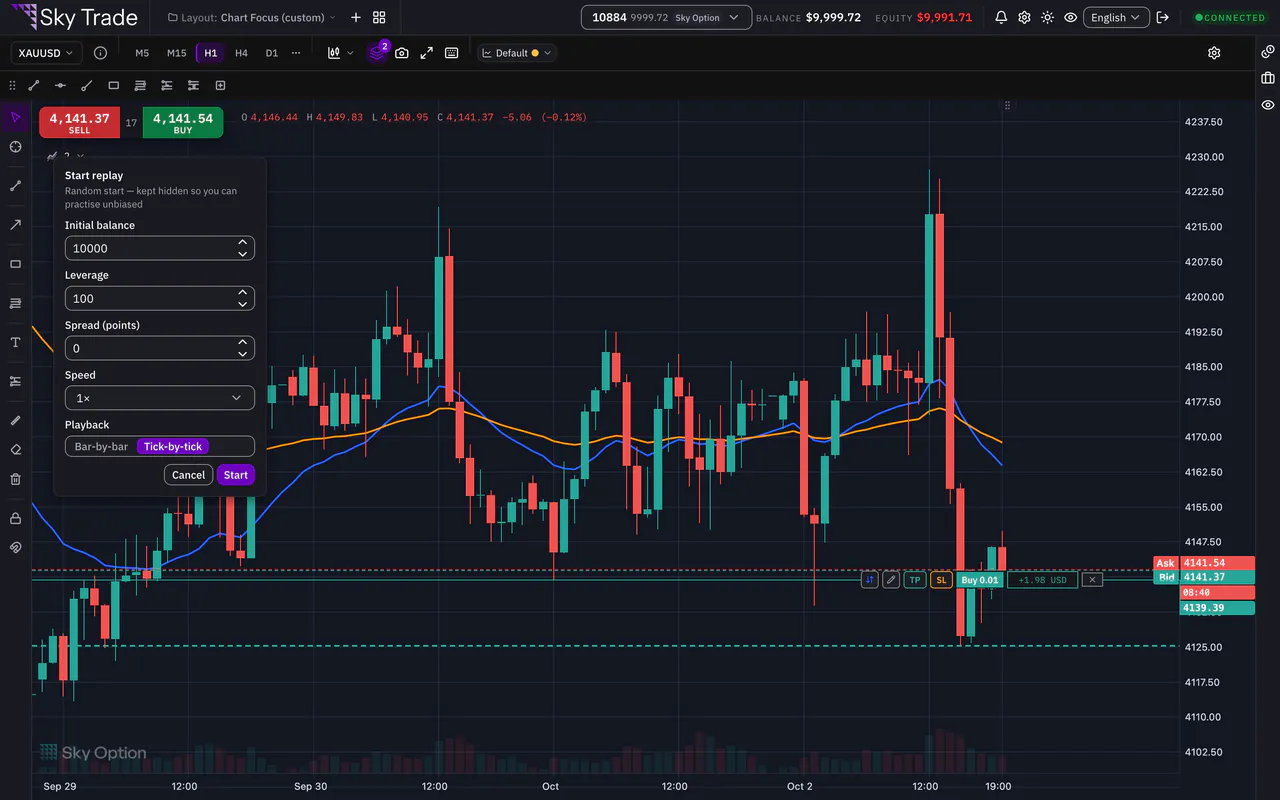Open the Speed 1× dropdown

tap(160, 398)
